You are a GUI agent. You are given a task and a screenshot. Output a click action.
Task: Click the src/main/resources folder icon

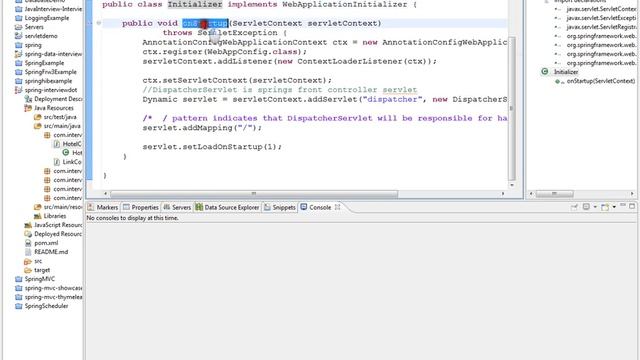[x=38, y=207]
